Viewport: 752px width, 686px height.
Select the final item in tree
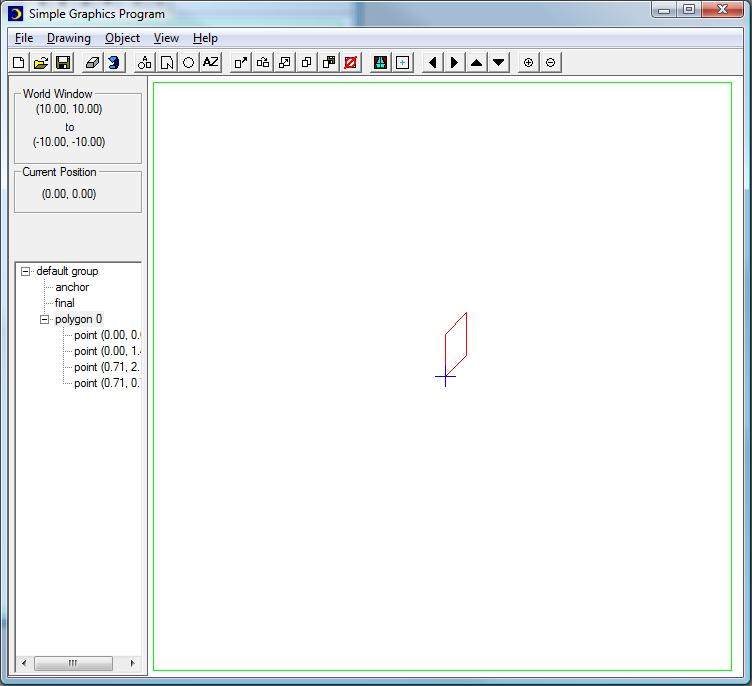point(65,303)
